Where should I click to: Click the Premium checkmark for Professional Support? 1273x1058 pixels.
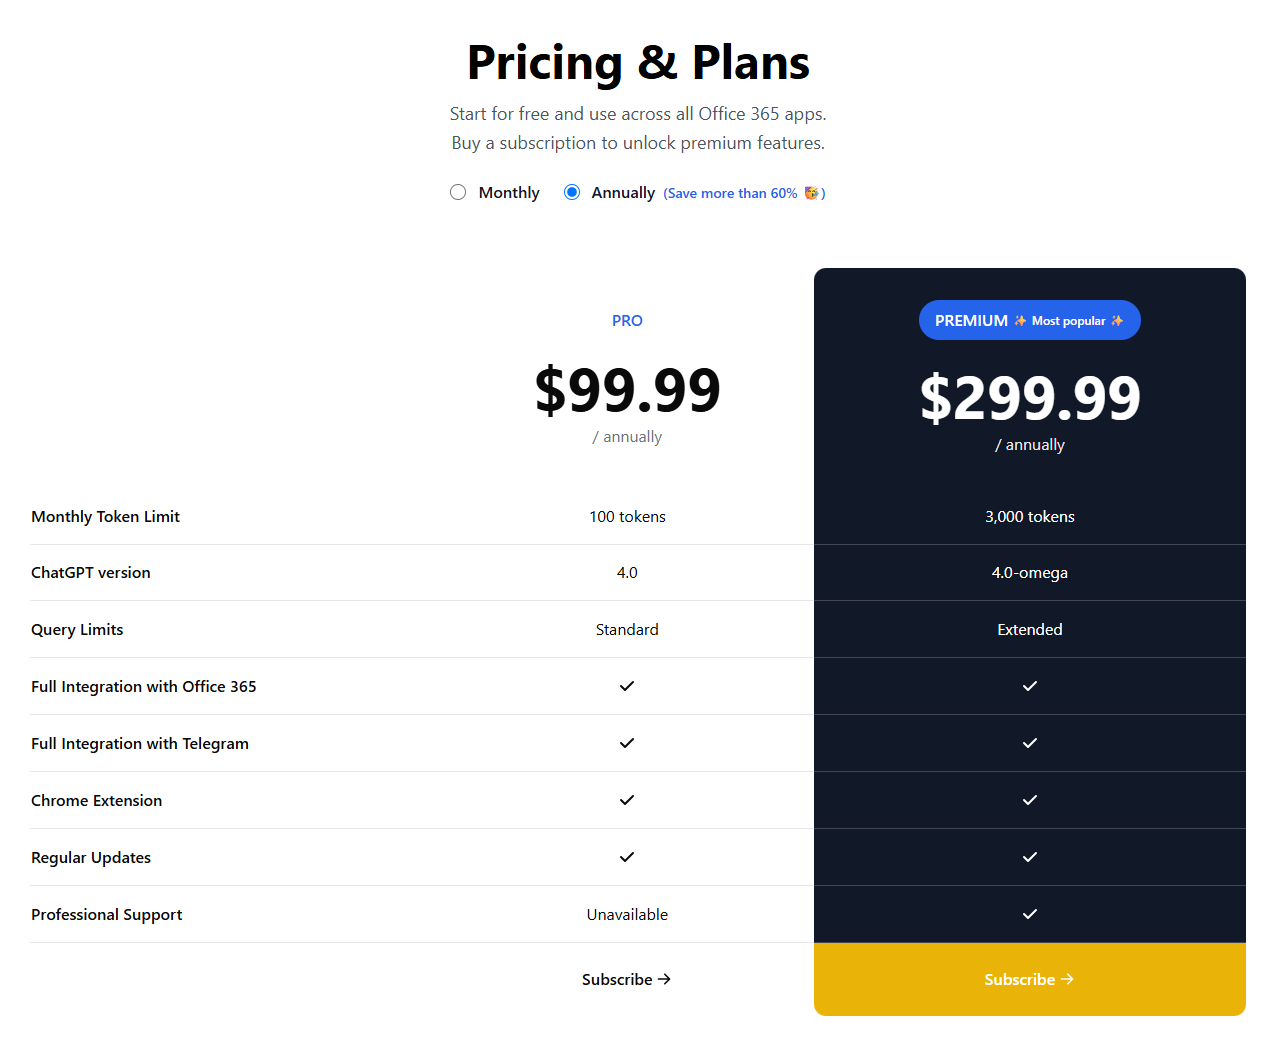point(1030,914)
